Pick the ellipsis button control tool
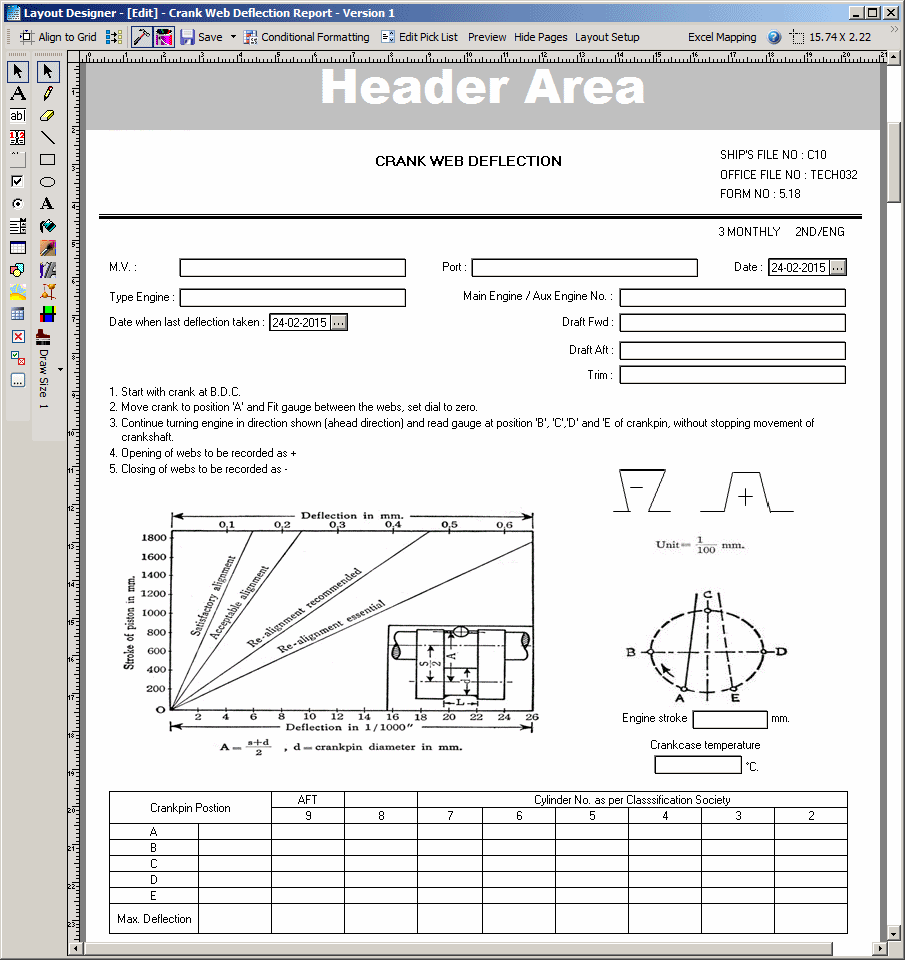Screen dimensions: 905x960 (18, 380)
